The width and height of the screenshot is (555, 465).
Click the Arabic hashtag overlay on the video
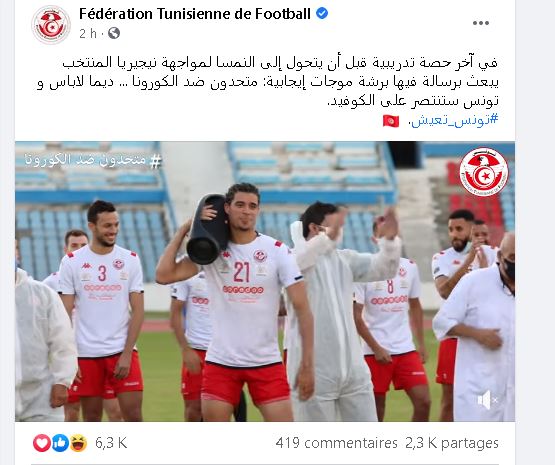93,160
